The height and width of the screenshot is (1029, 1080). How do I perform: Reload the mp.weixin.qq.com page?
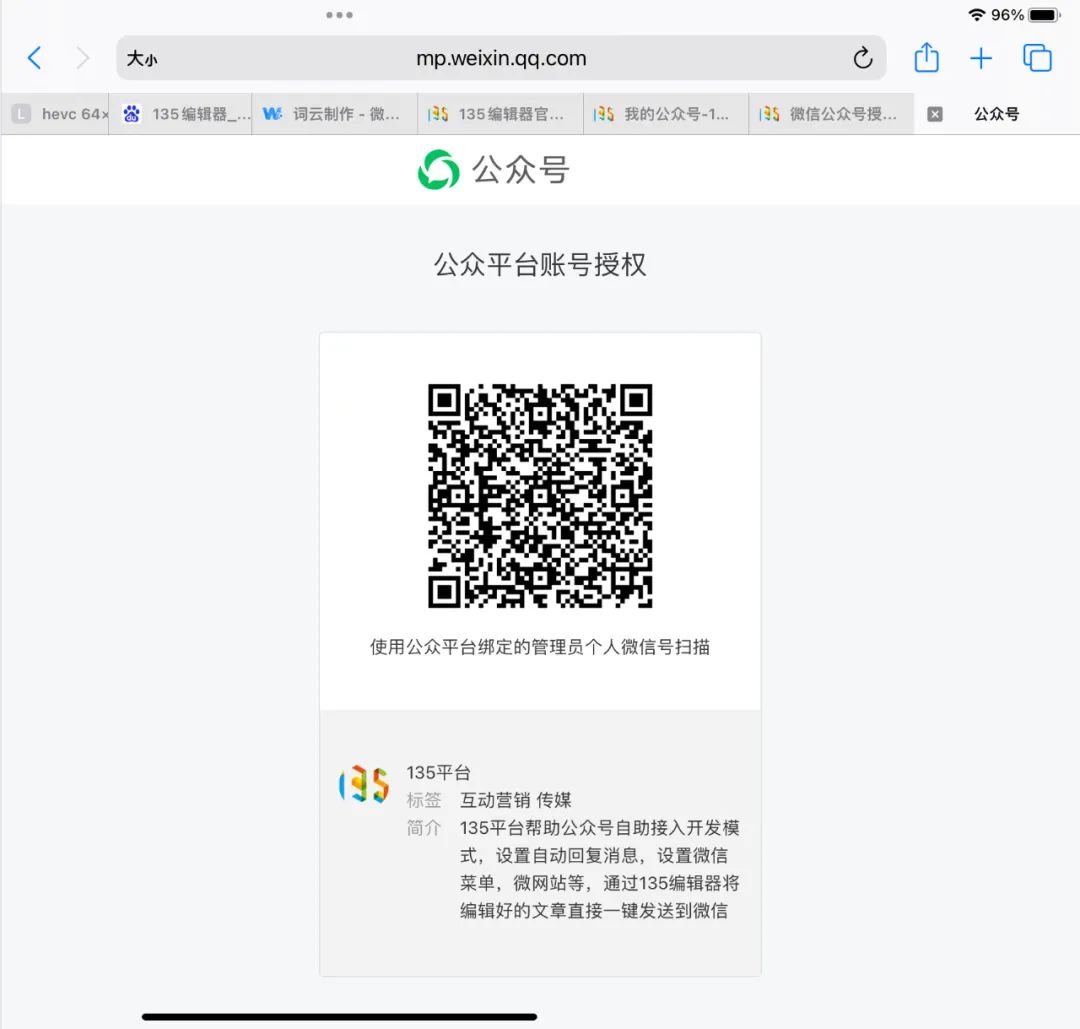tap(862, 58)
